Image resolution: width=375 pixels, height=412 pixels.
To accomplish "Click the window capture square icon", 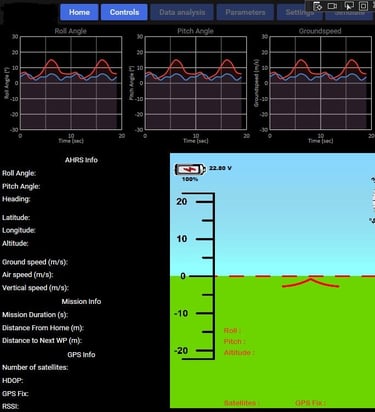I will pyautogui.click(x=363, y=6).
